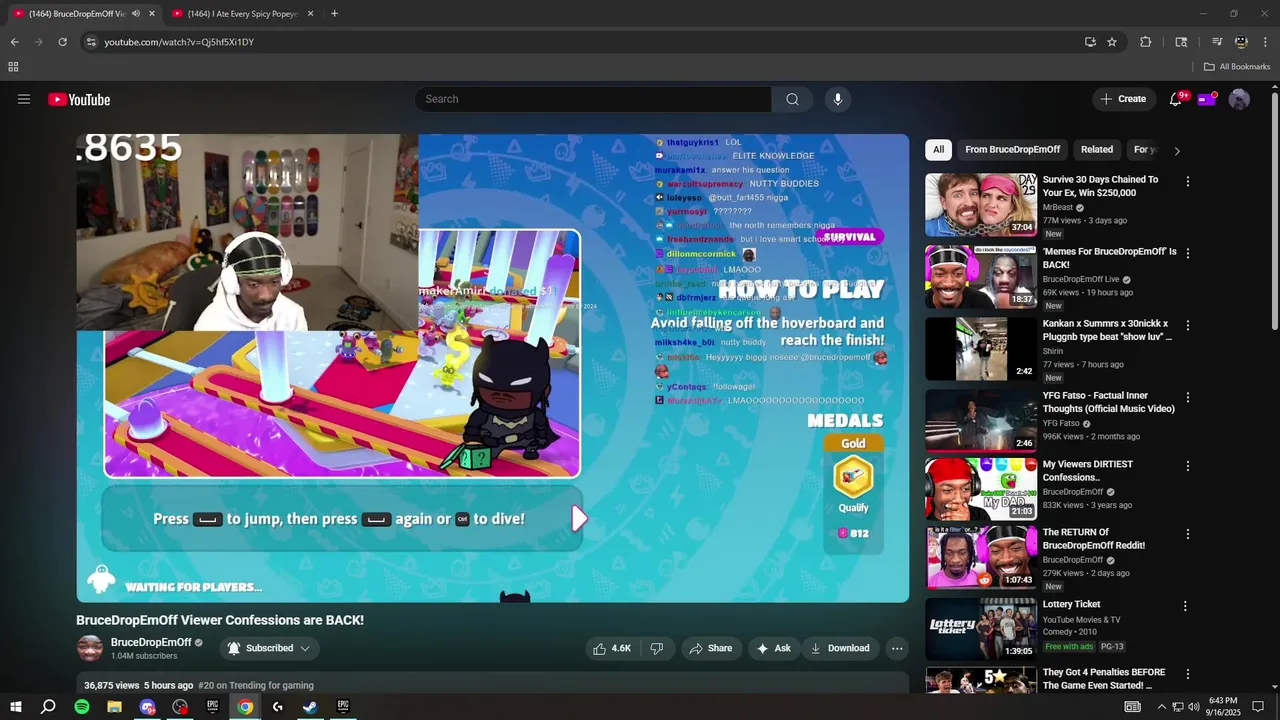Viewport: 1280px width, 720px height.
Task: Open Lottery Ticket movie title
Action: pos(1071,604)
